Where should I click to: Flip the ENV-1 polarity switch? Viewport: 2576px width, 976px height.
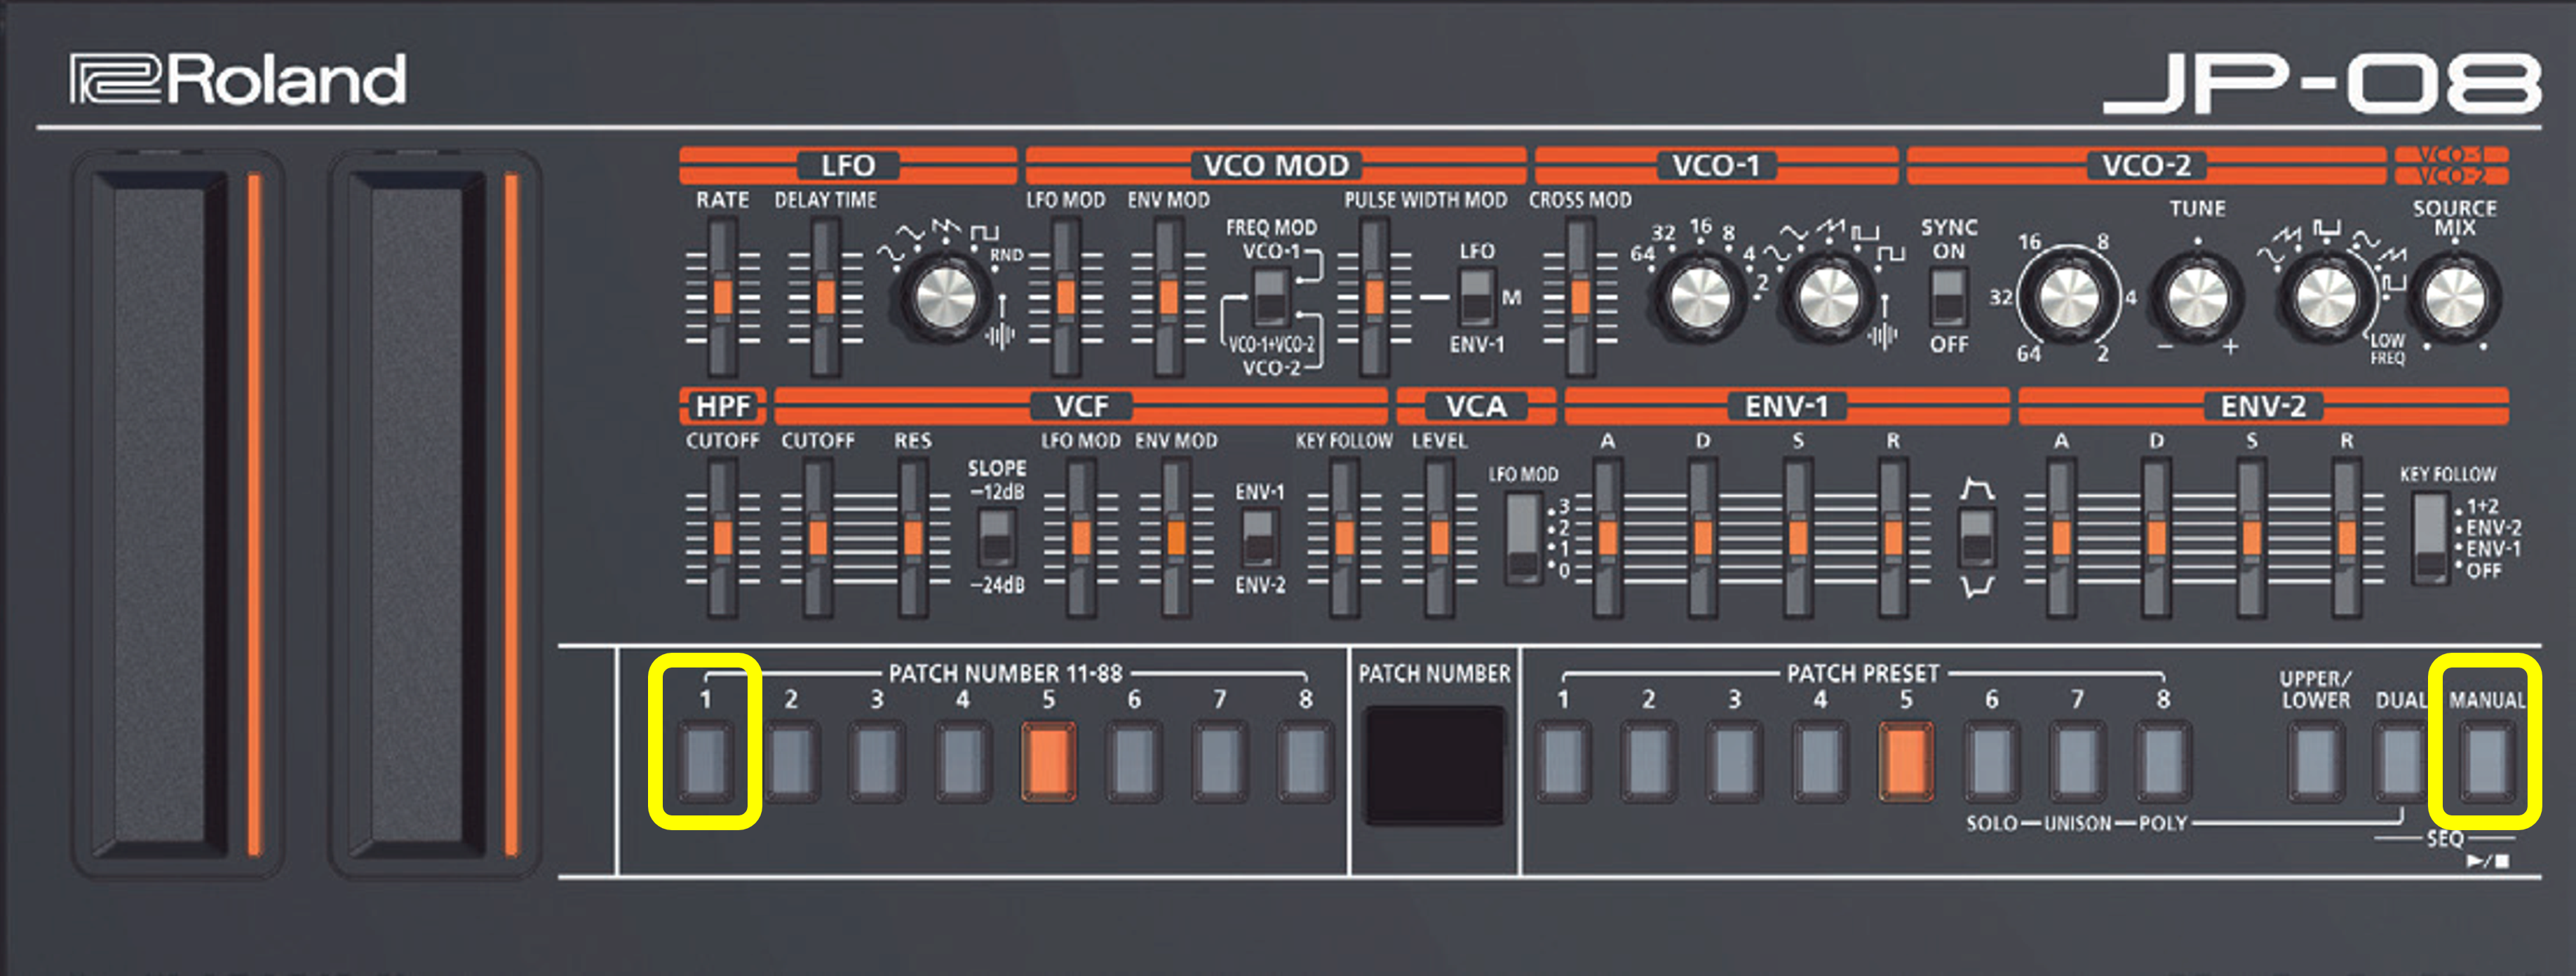coord(1977,537)
